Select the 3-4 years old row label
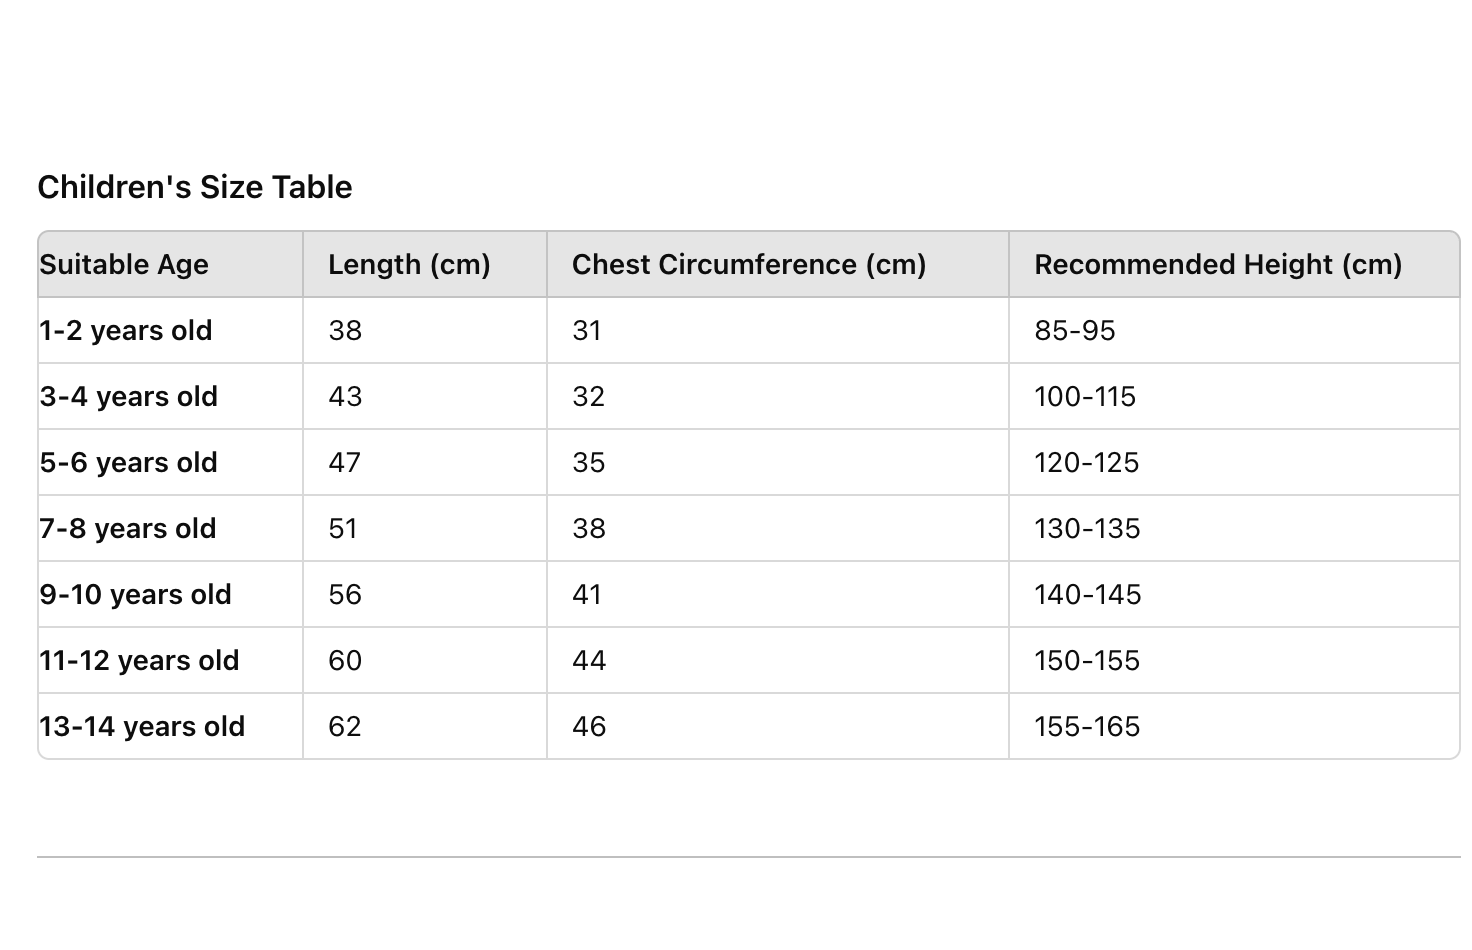The width and height of the screenshot is (1472, 950). pos(128,396)
